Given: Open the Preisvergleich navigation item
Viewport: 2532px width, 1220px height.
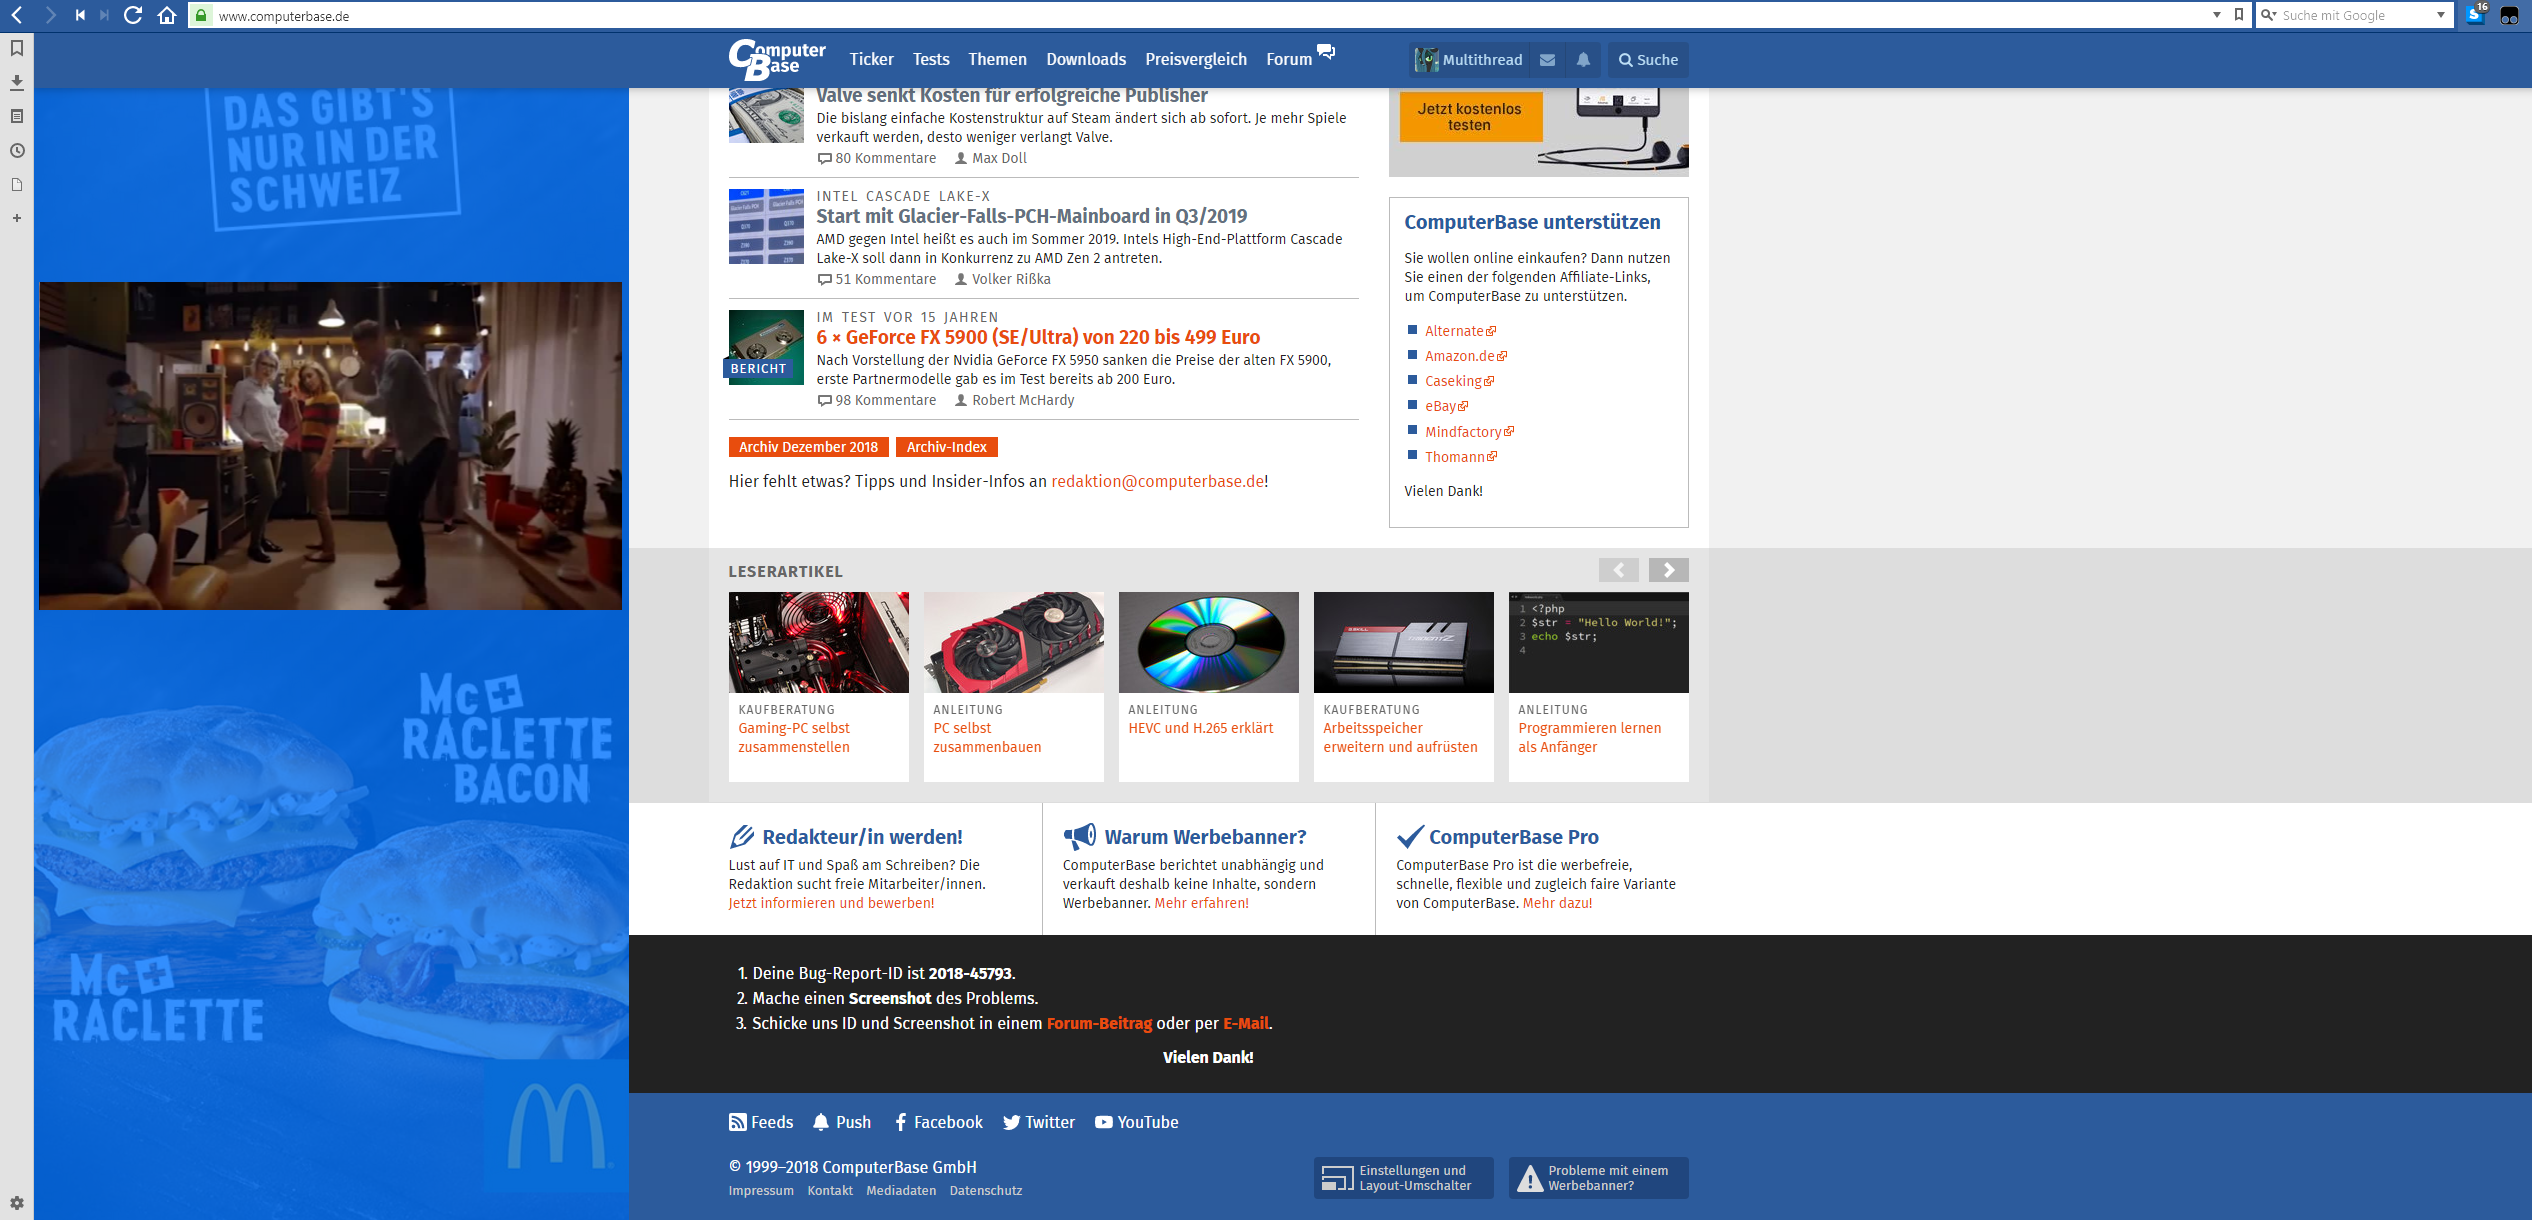Looking at the screenshot, I should coord(1195,60).
